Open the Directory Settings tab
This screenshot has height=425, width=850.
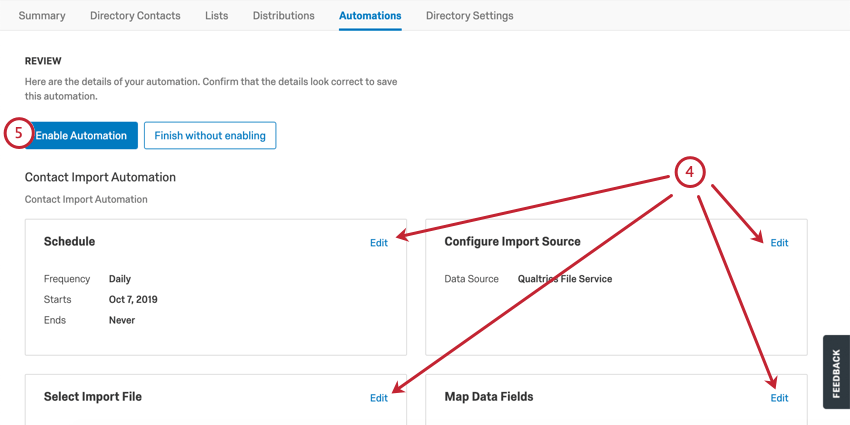[x=469, y=16]
